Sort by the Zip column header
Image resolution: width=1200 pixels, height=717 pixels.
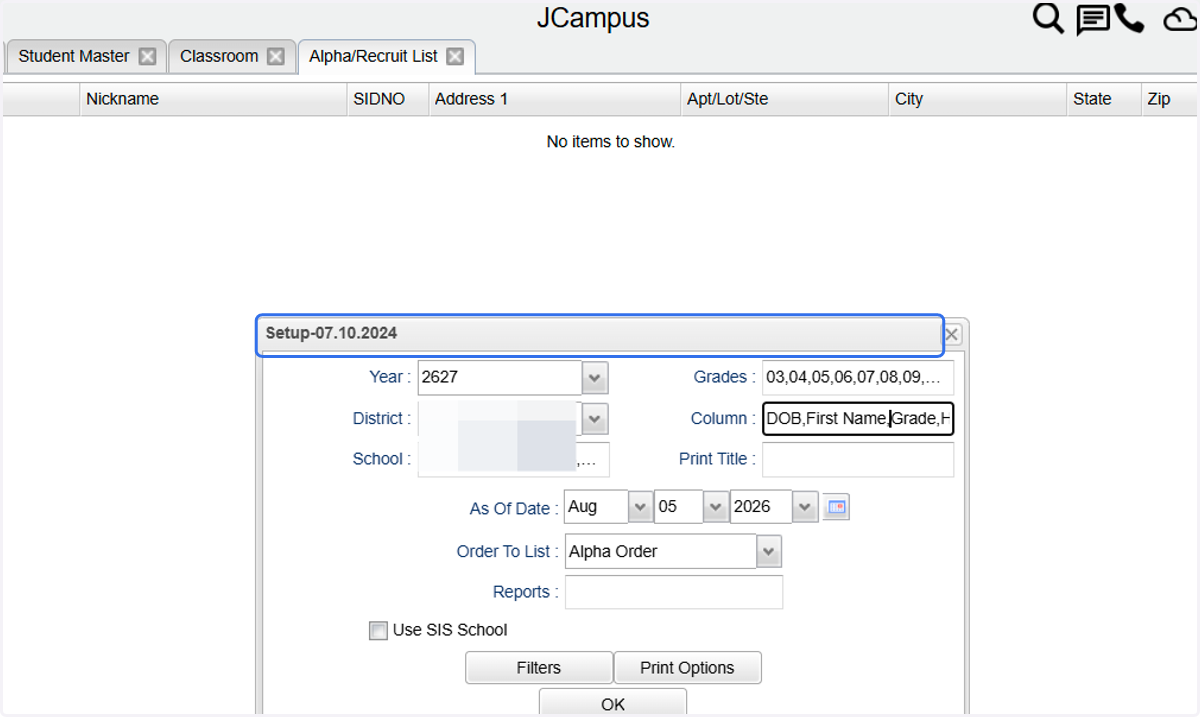(x=1169, y=99)
